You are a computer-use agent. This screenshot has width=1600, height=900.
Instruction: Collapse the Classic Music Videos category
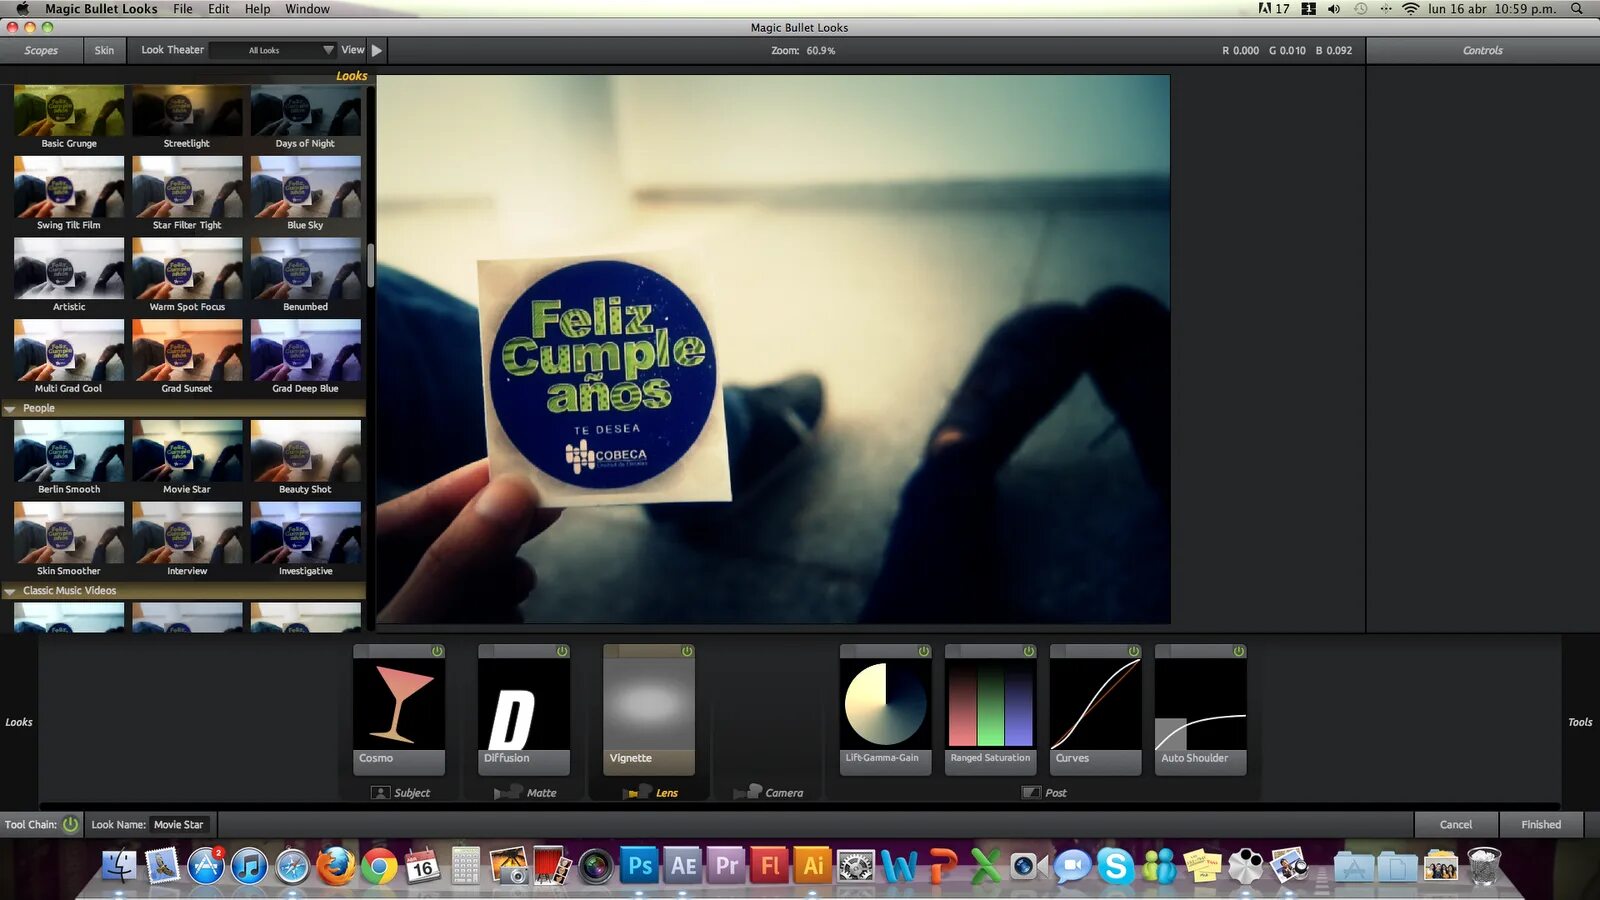pos(10,591)
